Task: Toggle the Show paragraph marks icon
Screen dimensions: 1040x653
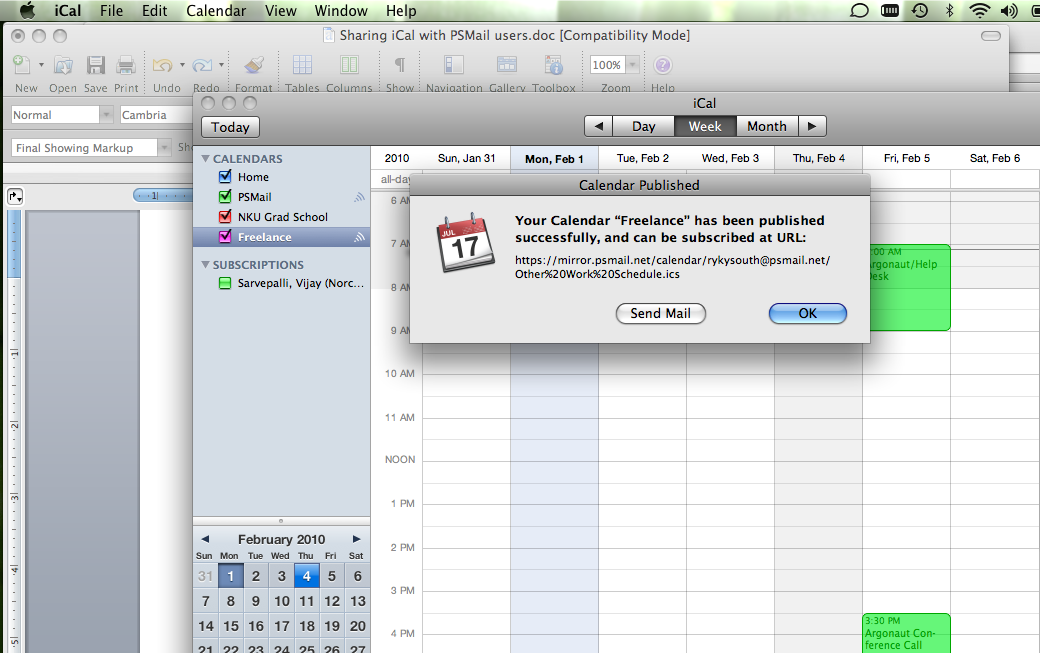Action: (x=400, y=65)
